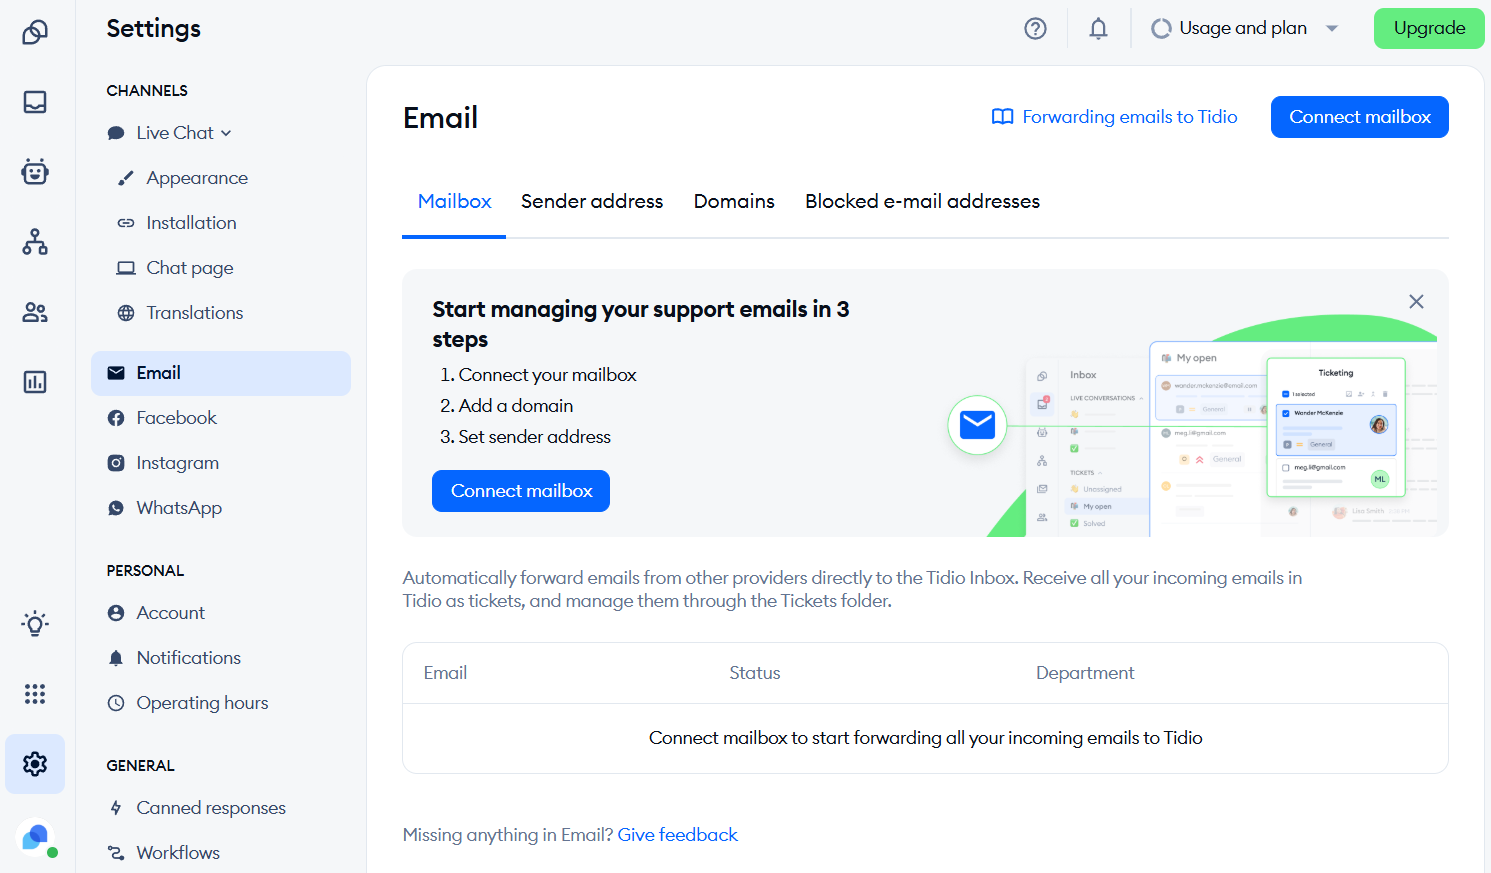Click the WhatsApp logo icon in settings

(116, 508)
